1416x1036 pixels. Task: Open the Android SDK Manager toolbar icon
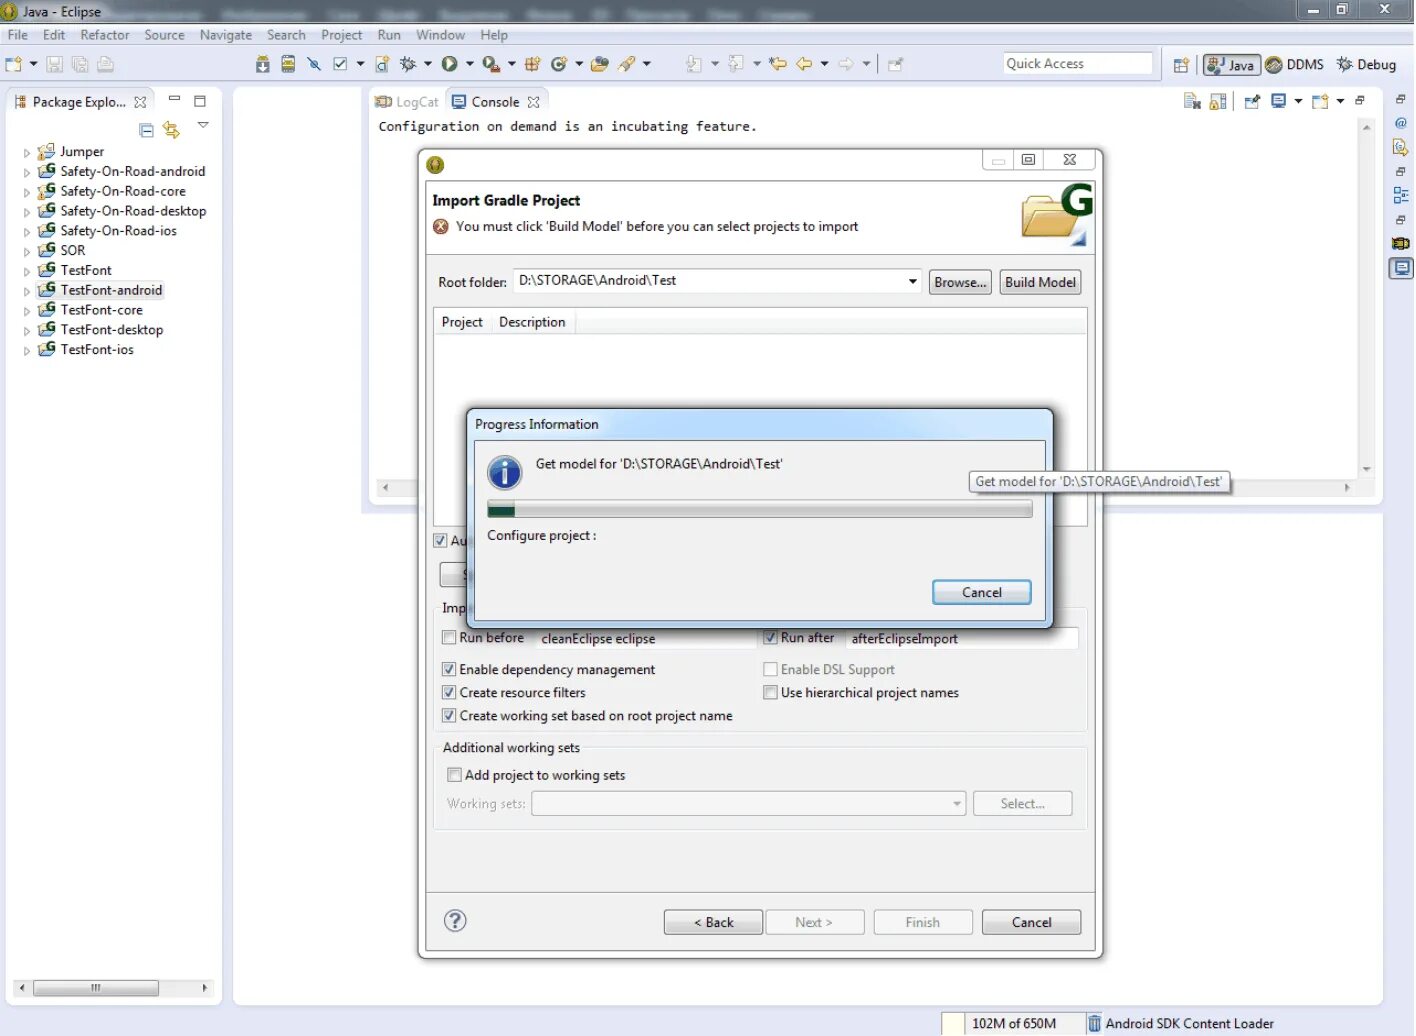pos(262,64)
